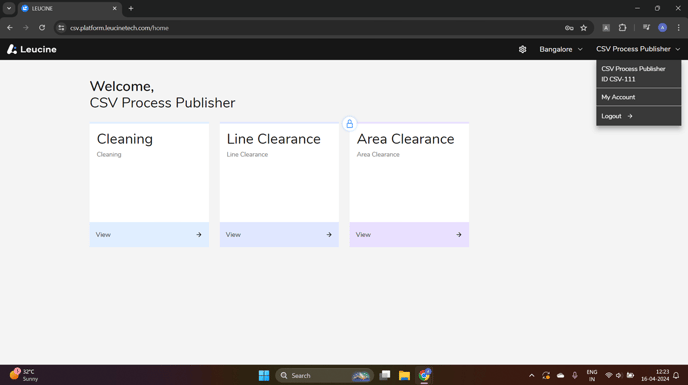Click CSV Process Publisher ID CSV-111 menu entry
The width and height of the screenshot is (688, 385).
click(638, 74)
